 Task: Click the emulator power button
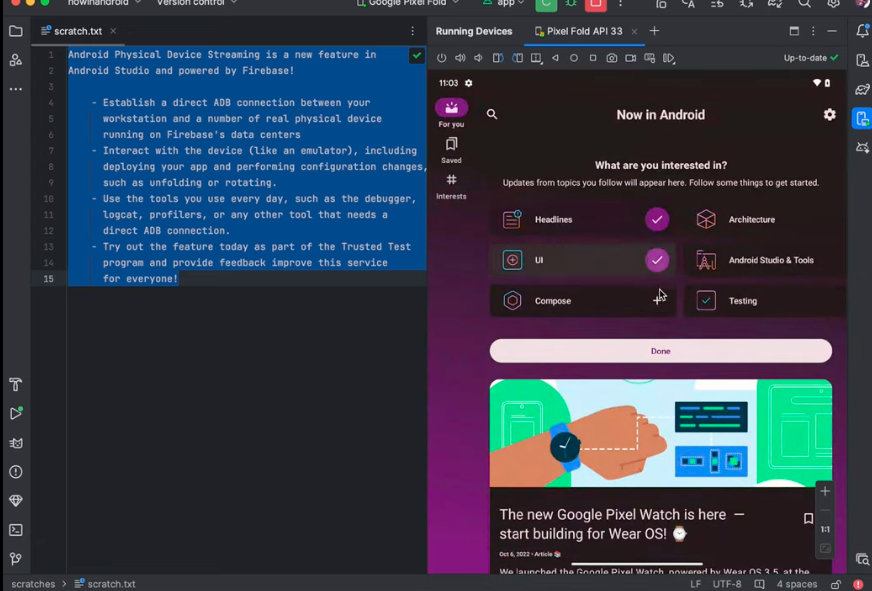(x=442, y=58)
